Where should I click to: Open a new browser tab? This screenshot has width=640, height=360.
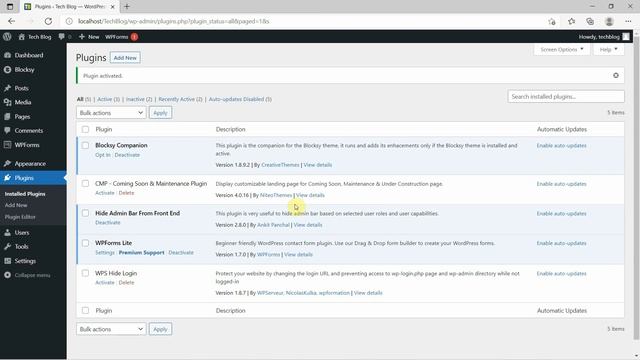127,7
